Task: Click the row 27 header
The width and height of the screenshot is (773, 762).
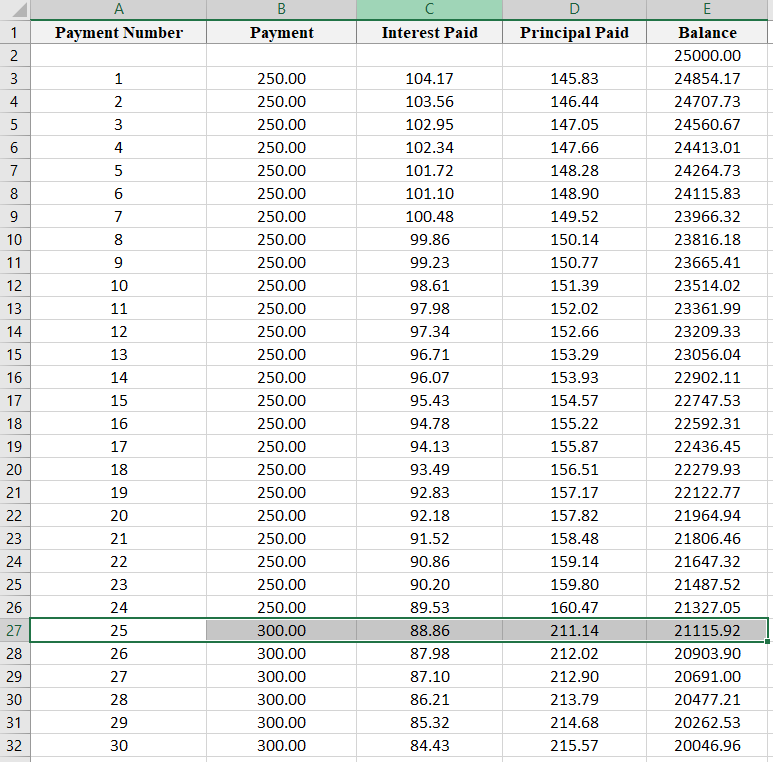Action: pyautogui.click(x=14, y=631)
